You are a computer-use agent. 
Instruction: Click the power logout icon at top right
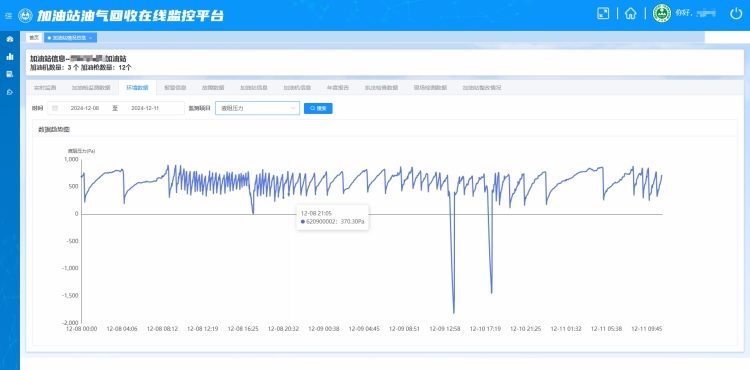pyautogui.click(x=736, y=13)
